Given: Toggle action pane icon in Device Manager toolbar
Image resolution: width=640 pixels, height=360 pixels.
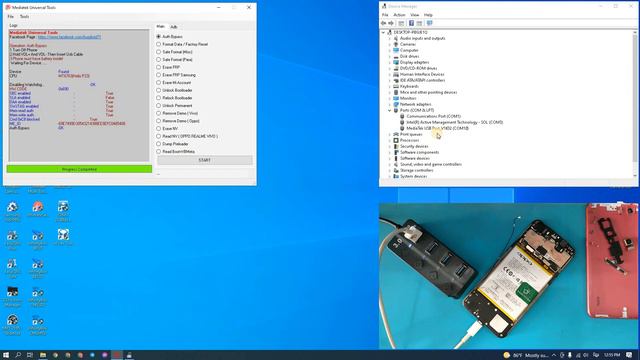Looking at the screenshot, I should [x=419, y=23].
